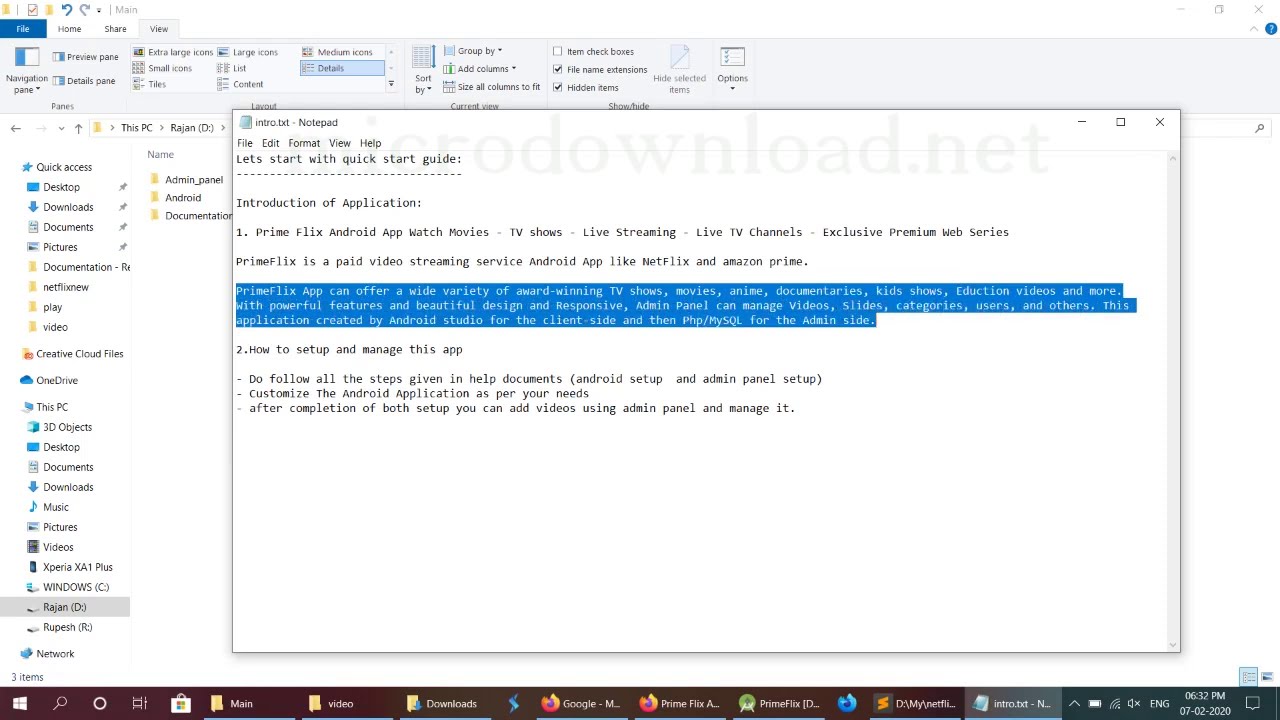Toggle the Details pane

[x=84, y=81]
